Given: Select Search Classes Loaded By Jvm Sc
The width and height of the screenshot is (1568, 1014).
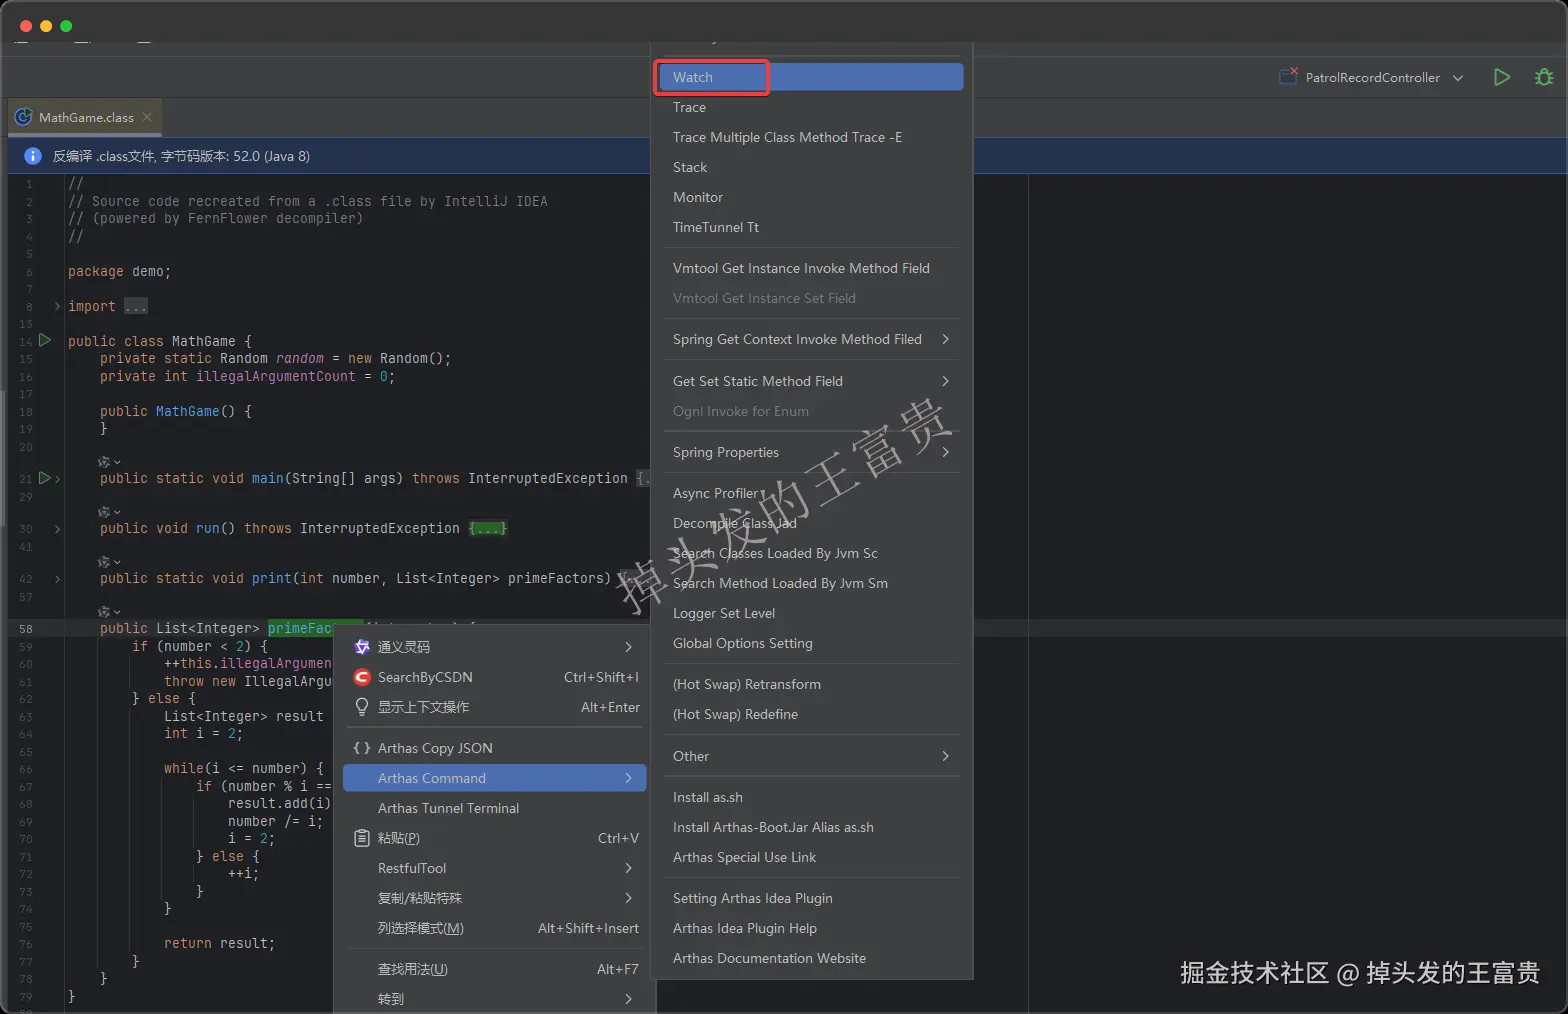Looking at the screenshot, I should point(811,553).
